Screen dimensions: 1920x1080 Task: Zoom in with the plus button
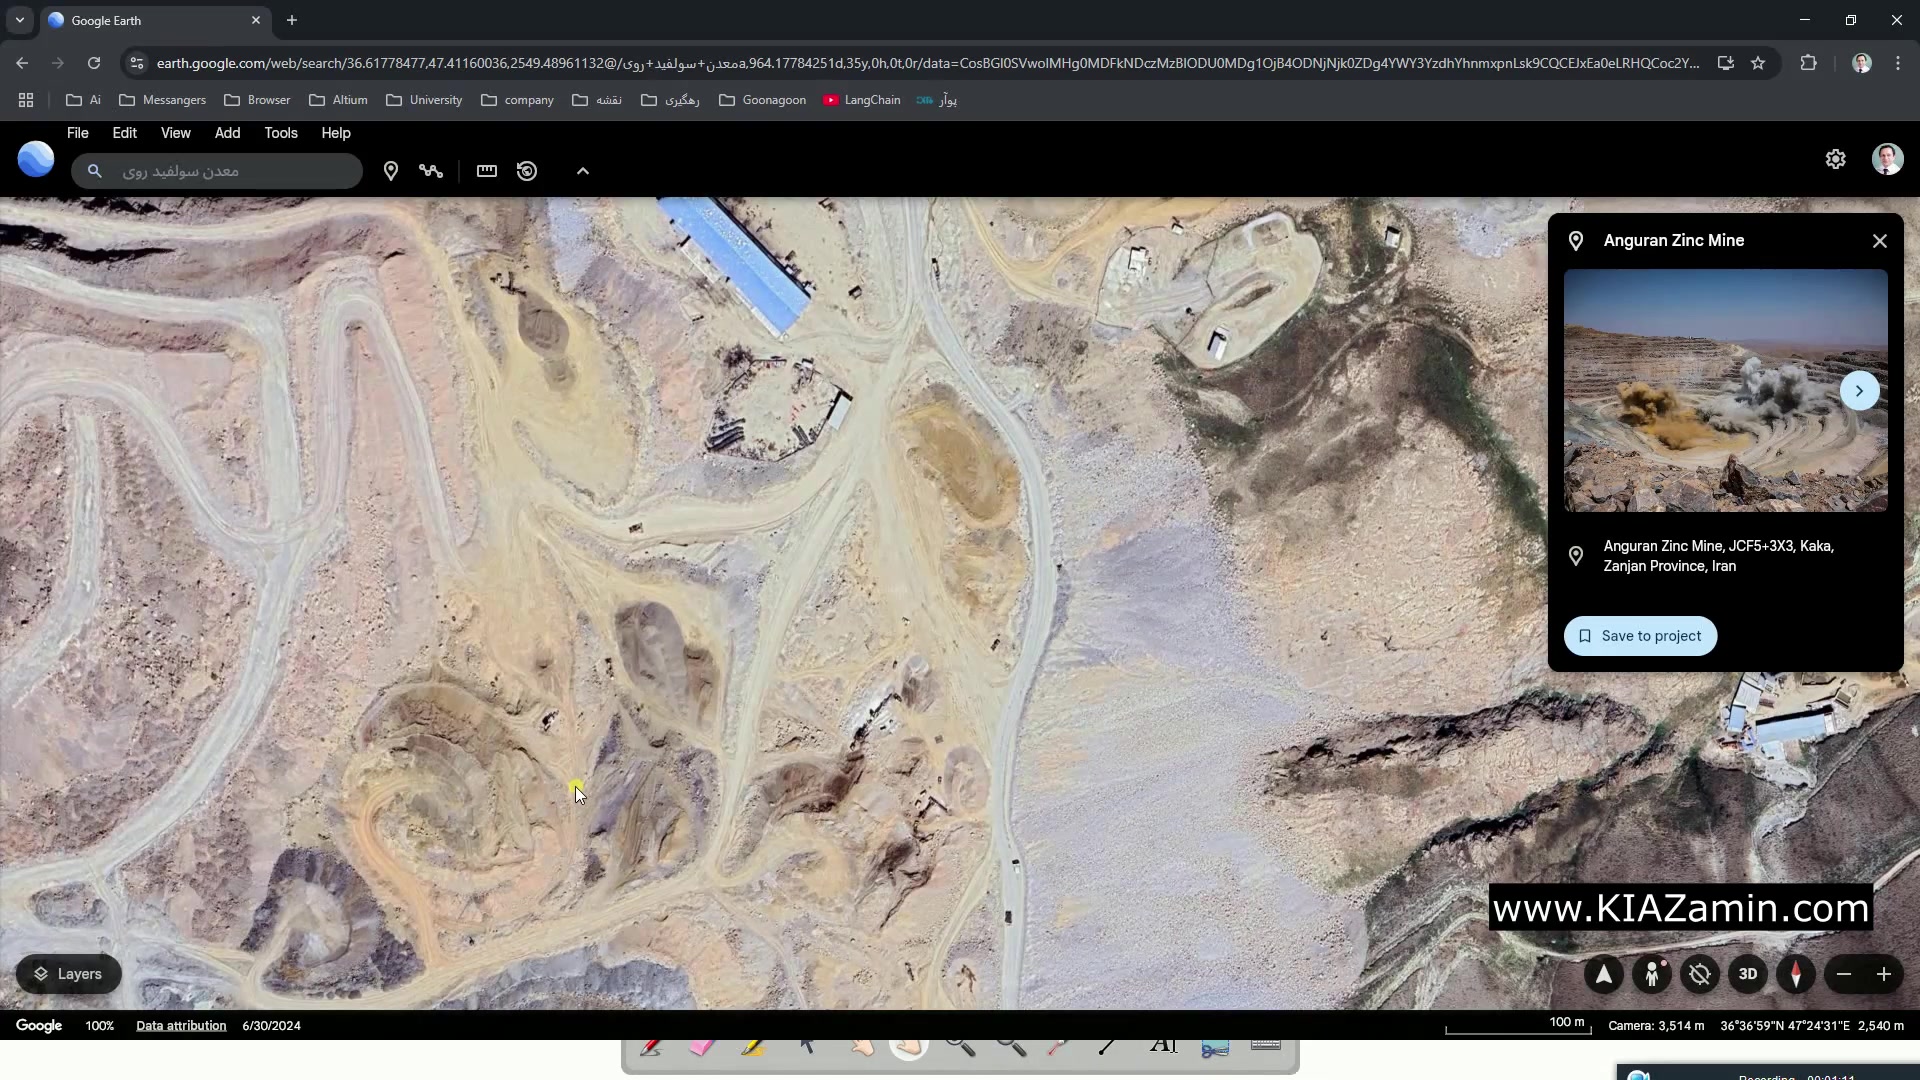[x=1884, y=974]
